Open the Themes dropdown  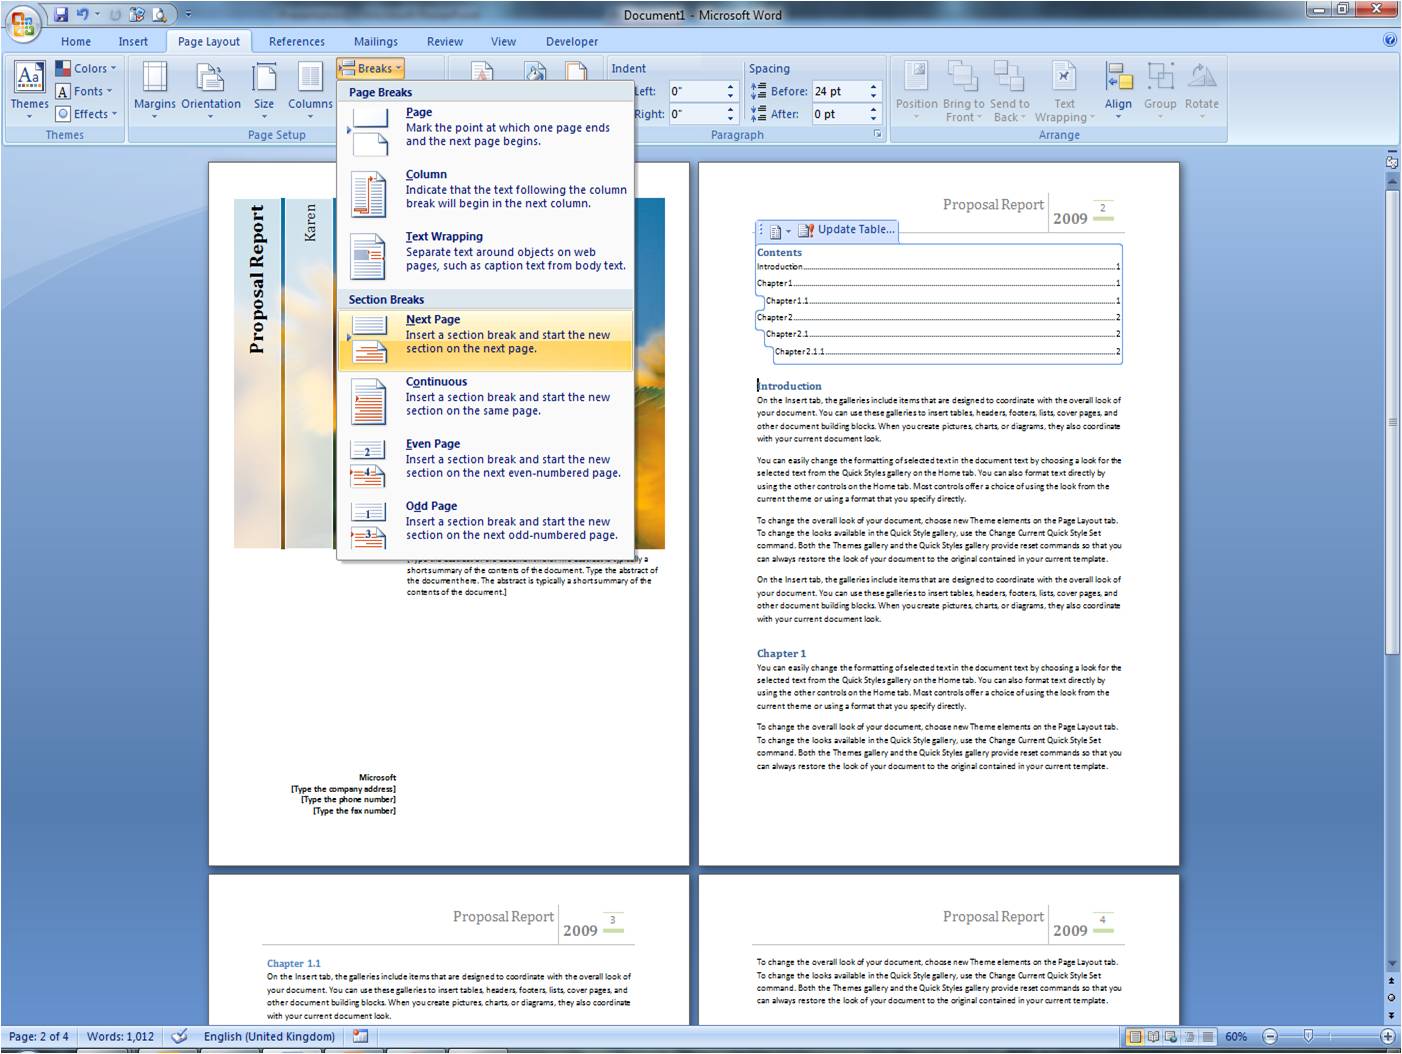click(29, 90)
